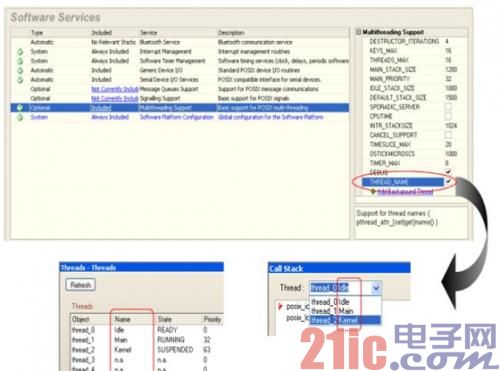The image size is (500, 371).
Task: Click the green icon of Serial Device I/O Services row
Action: click(x=20, y=80)
